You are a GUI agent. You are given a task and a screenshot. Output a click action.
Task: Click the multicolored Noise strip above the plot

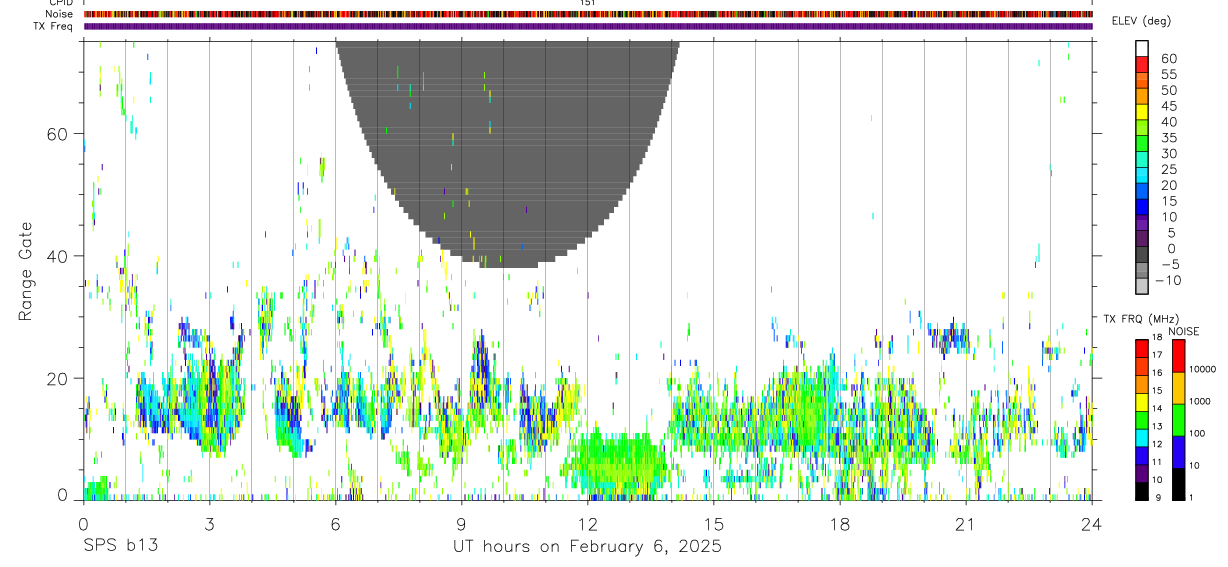coord(588,14)
